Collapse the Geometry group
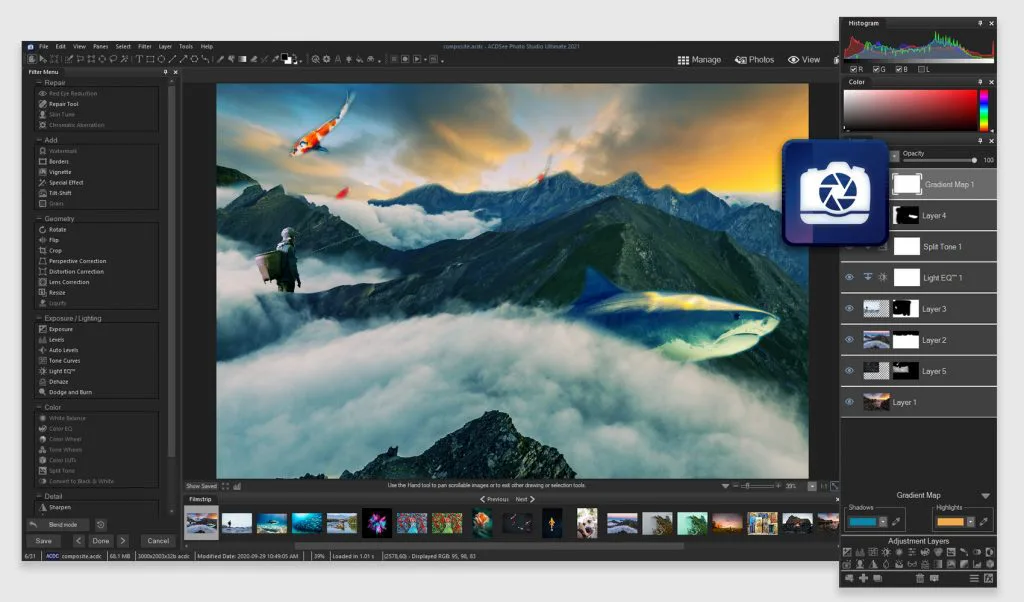Screen dimensions: 1024x602 (x=39, y=218)
